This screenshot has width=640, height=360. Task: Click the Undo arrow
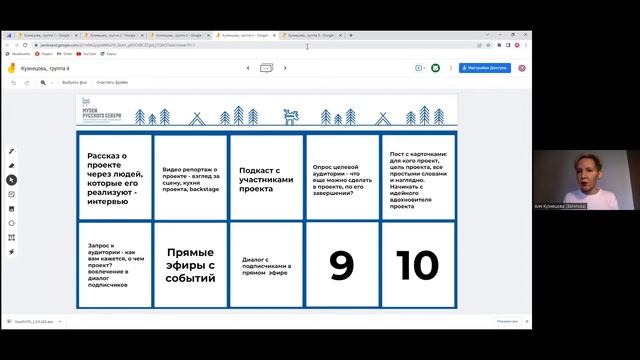[14, 82]
